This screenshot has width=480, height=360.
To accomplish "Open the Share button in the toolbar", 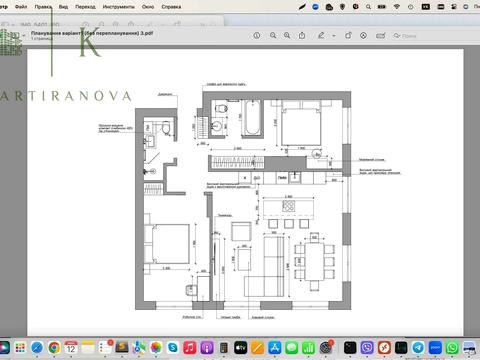I will (302, 35).
